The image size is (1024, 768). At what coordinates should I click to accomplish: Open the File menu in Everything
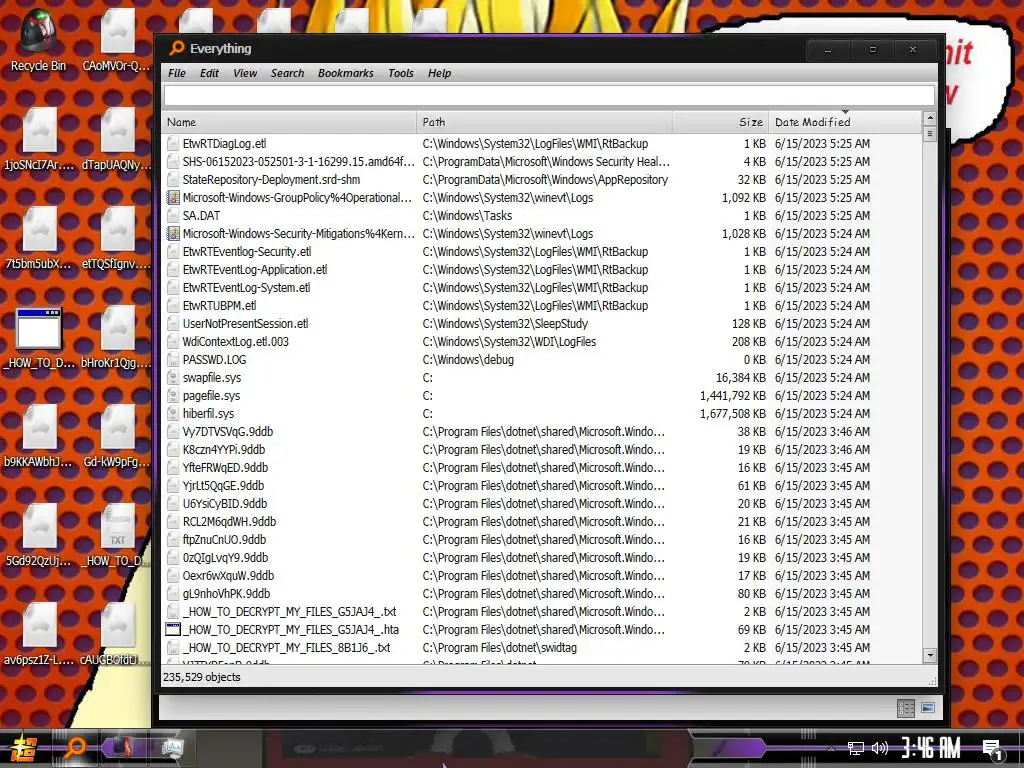pyautogui.click(x=176, y=73)
